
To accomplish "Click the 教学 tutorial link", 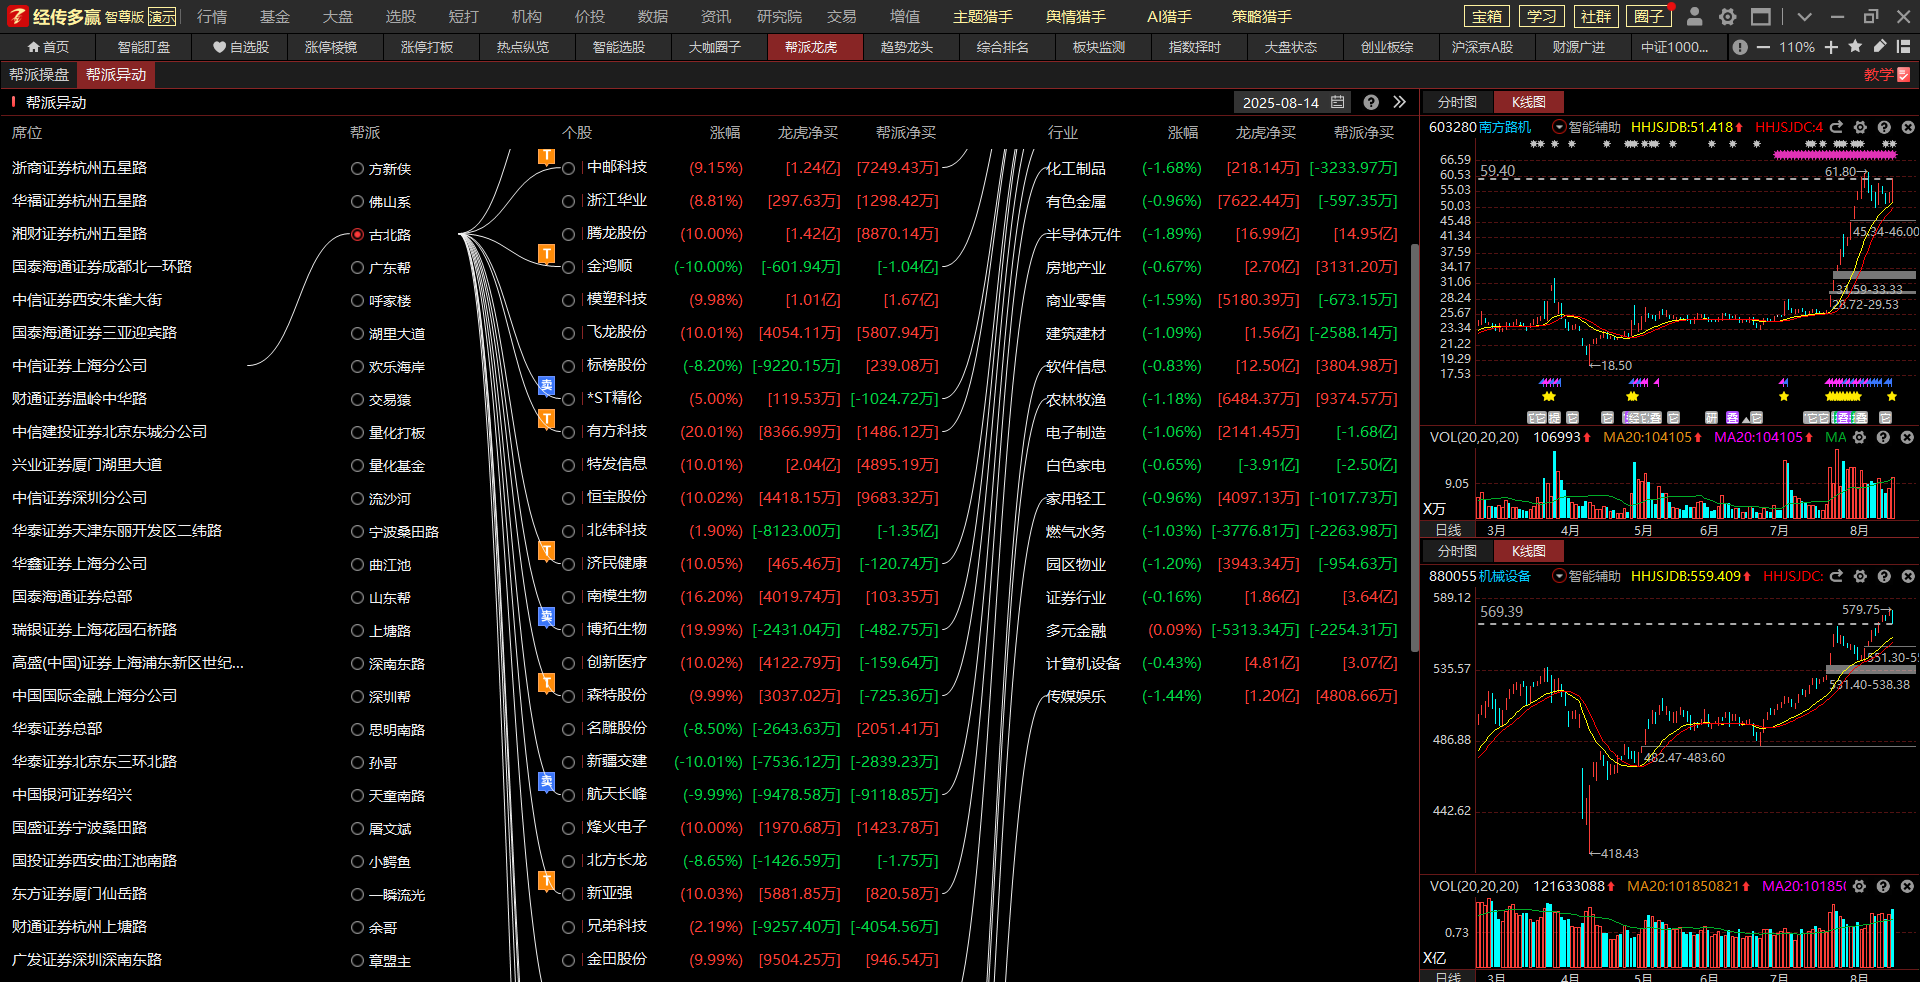I will point(1878,75).
